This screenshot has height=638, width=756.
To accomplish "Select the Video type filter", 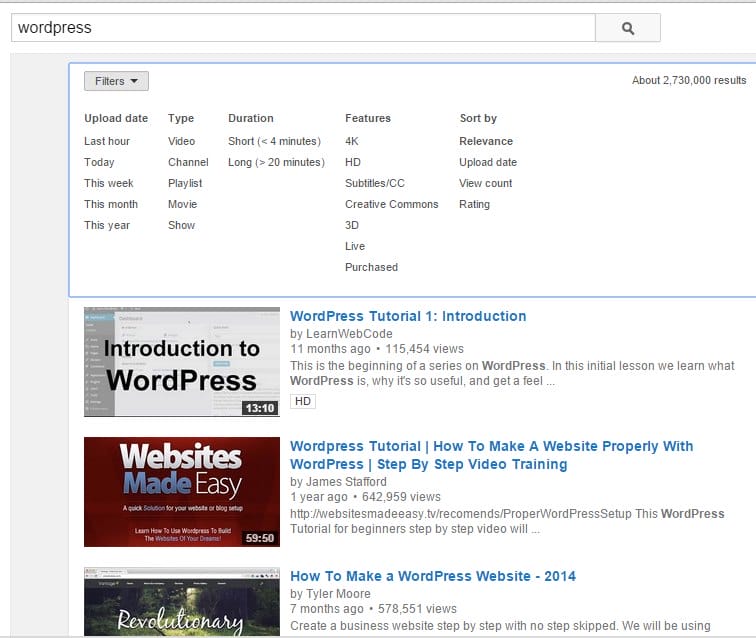I will tap(181, 141).
